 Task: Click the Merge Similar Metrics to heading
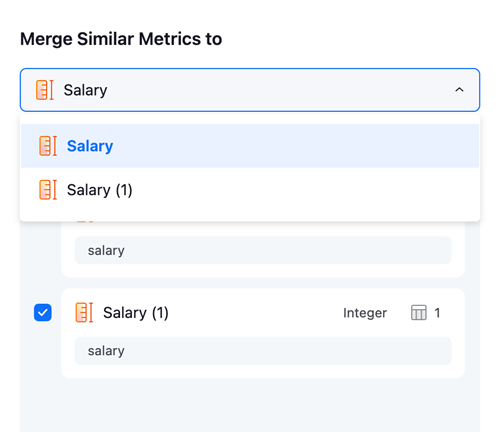(x=121, y=39)
